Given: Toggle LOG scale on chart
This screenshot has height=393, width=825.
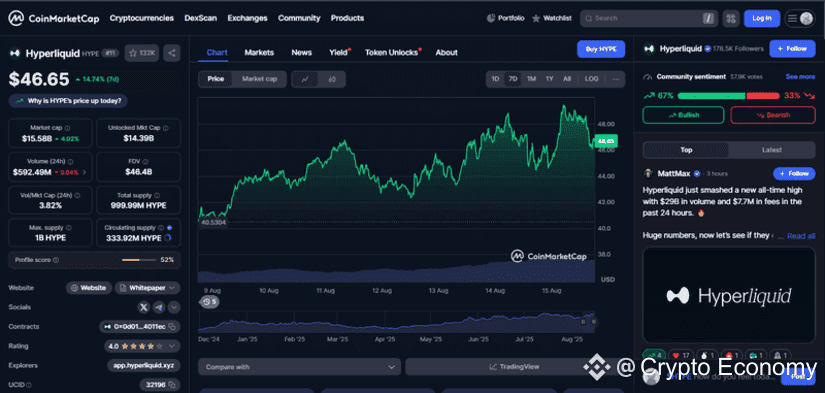Looking at the screenshot, I should point(591,79).
